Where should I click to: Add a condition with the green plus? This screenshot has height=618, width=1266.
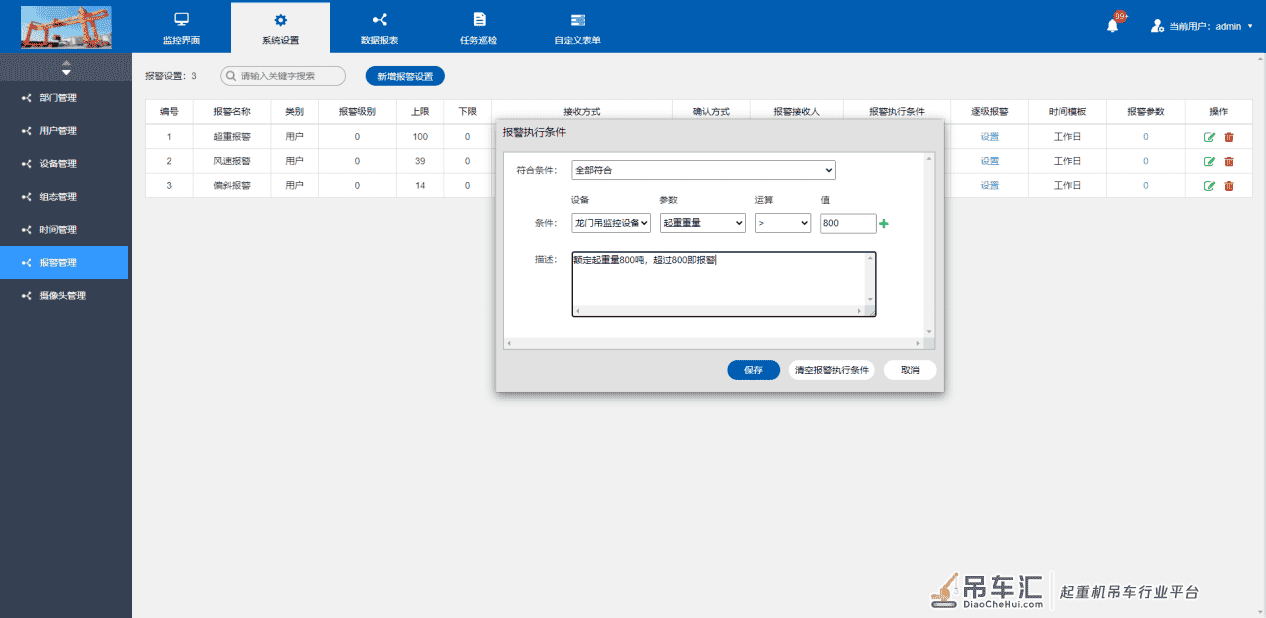click(x=884, y=224)
